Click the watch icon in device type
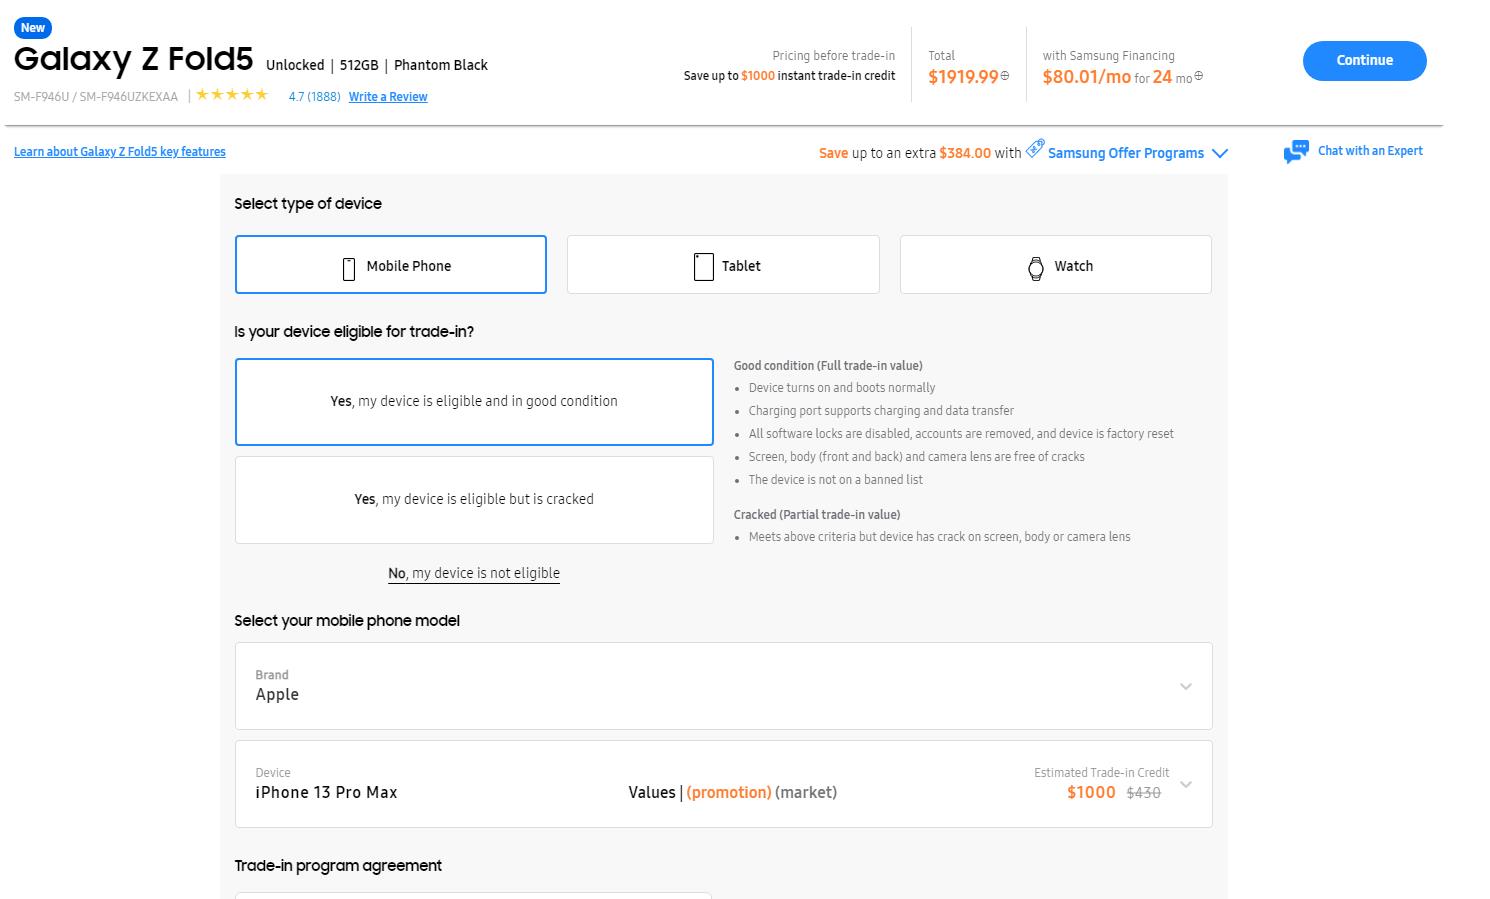 coord(1036,268)
